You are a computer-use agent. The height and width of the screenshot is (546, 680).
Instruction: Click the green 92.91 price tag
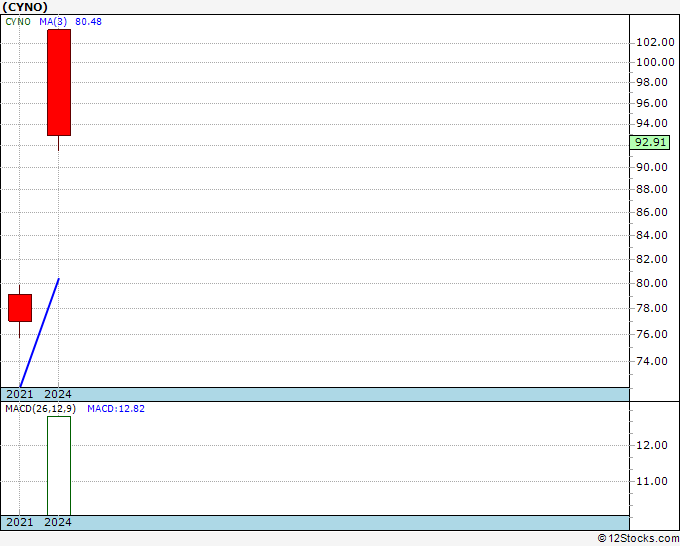pyautogui.click(x=650, y=142)
